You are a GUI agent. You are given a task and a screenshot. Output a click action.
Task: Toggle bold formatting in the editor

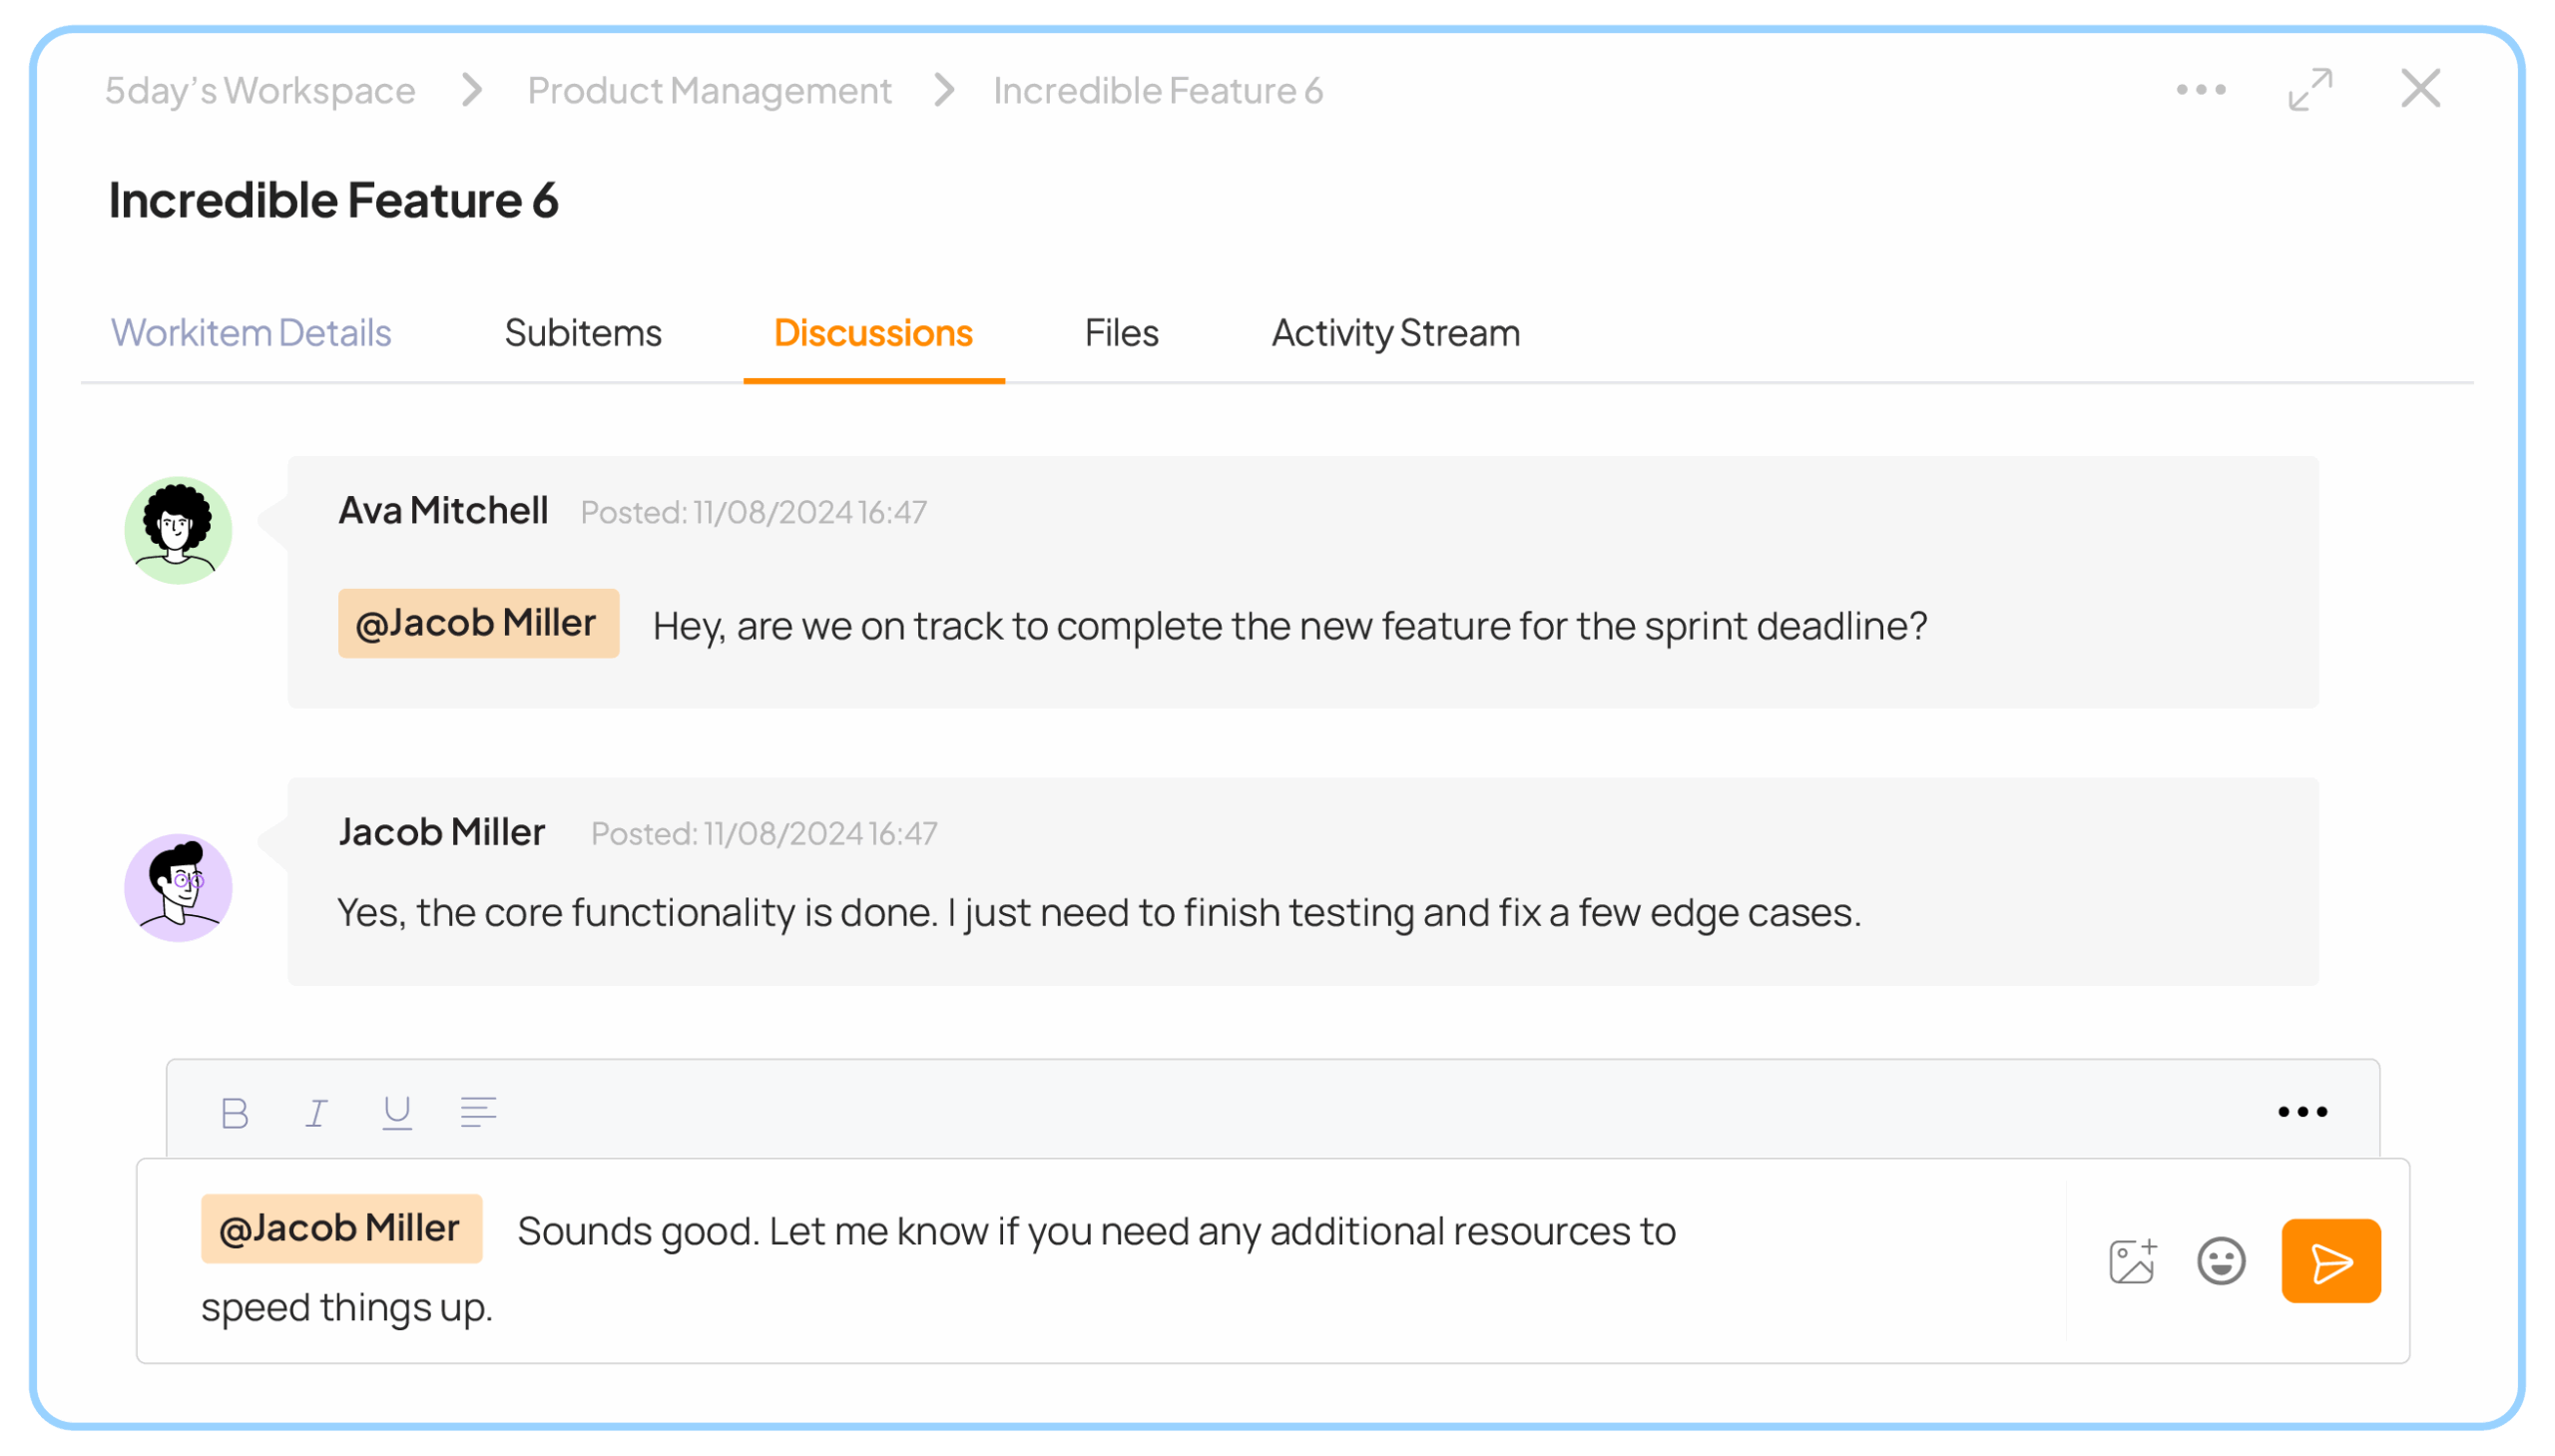[x=234, y=1112]
